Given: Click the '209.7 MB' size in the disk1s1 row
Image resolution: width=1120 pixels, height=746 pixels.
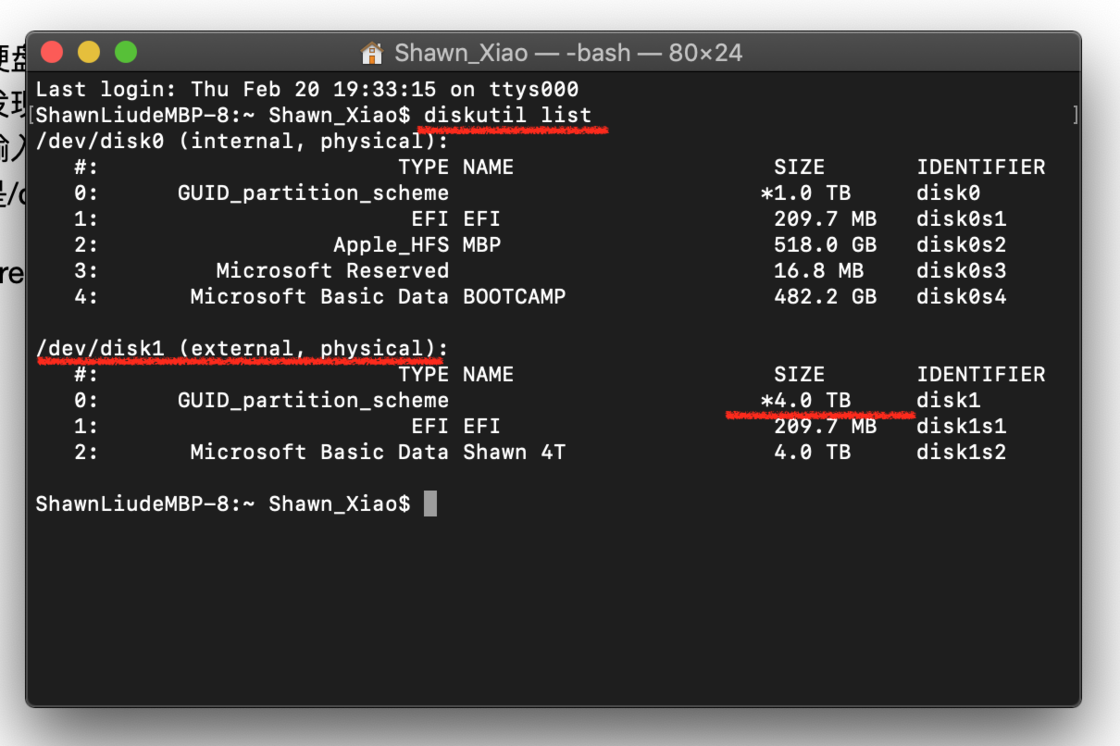Looking at the screenshot, I should 826,426.
